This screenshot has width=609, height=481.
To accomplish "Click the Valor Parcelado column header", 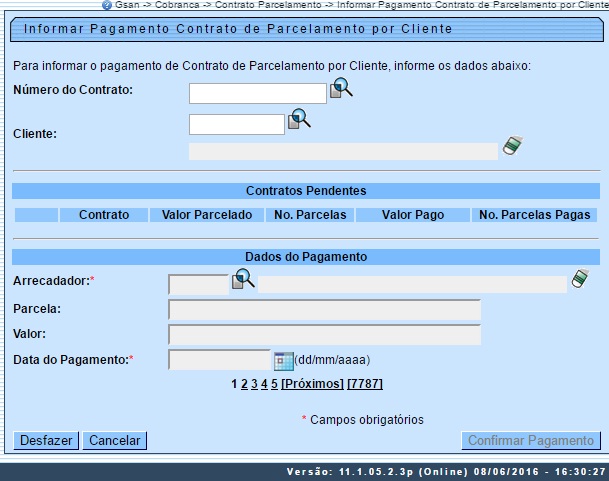I will click(x=207, y=215).
